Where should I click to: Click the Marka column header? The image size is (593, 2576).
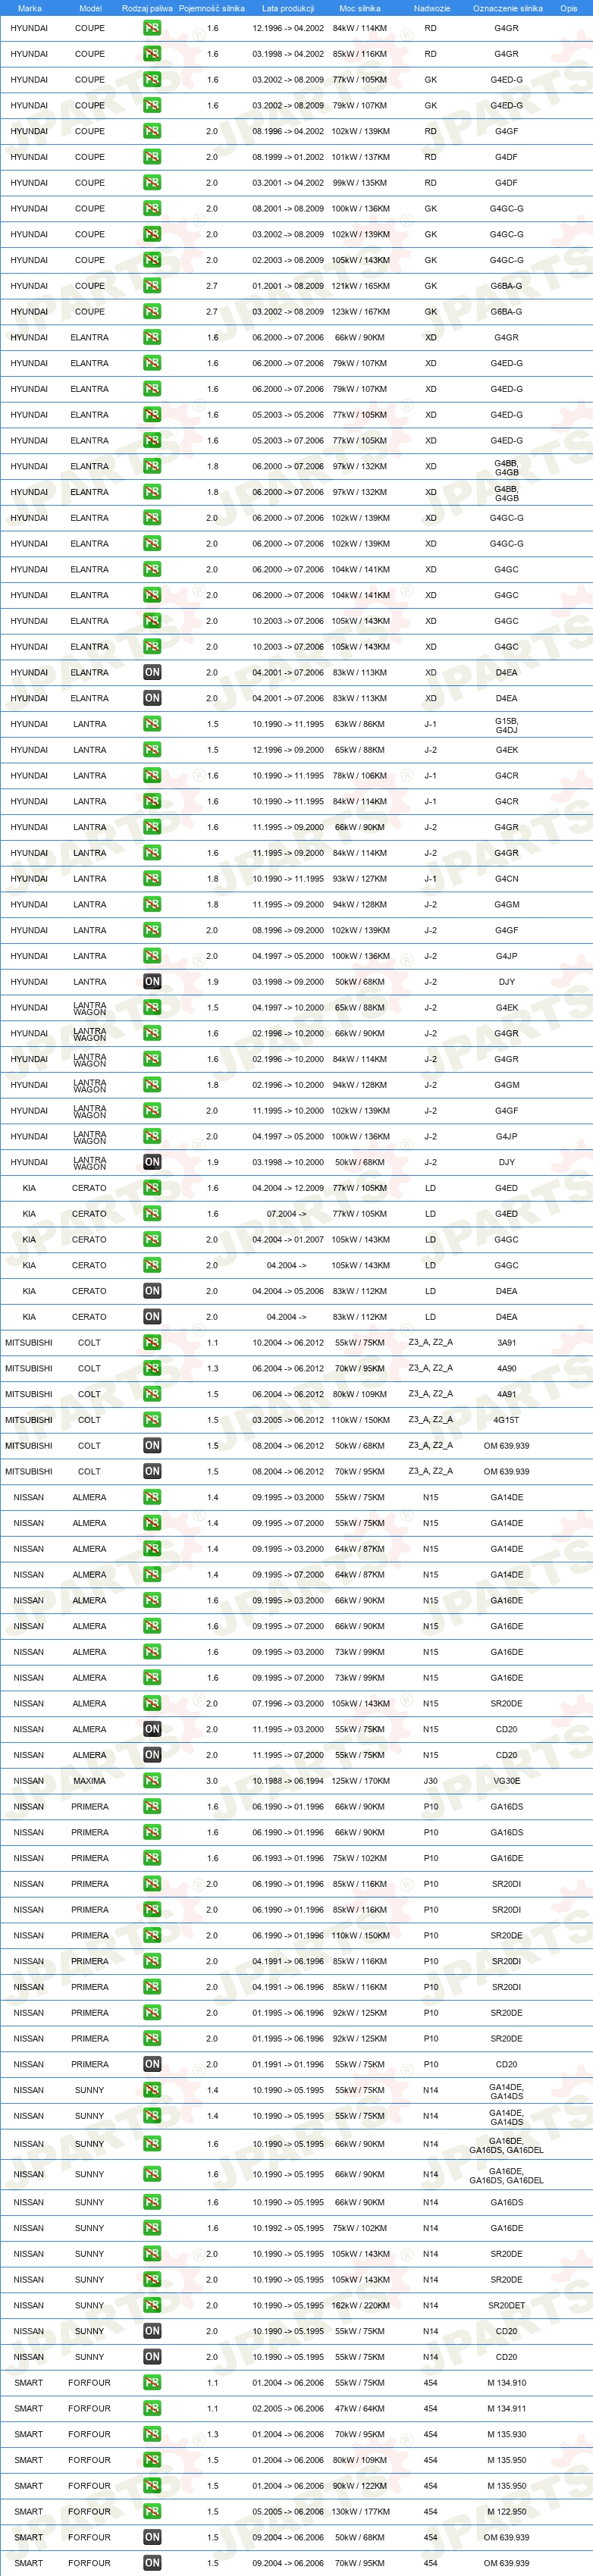pos(29,8)
